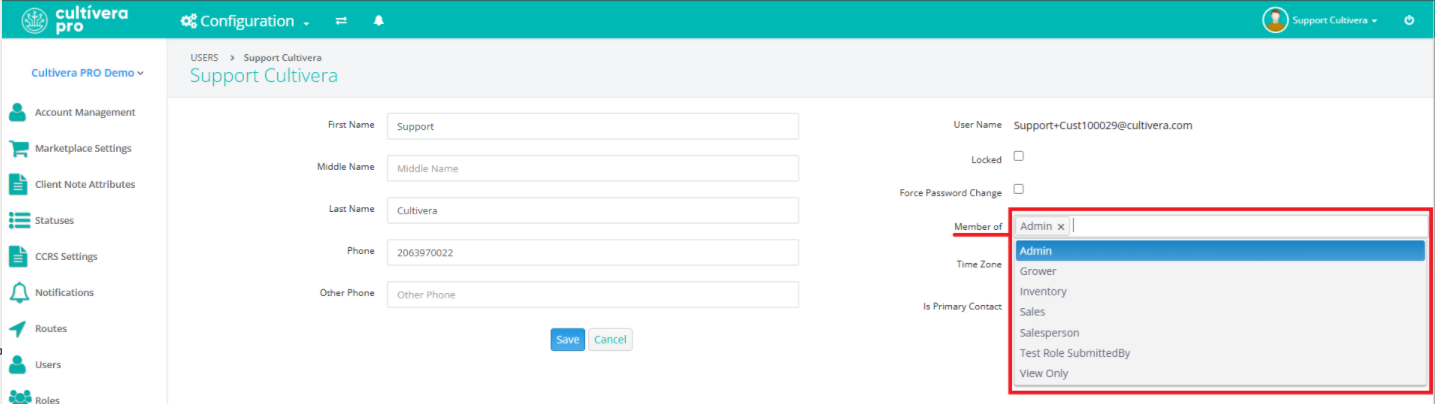Image resolution: width=1435 pixels, height=404 pixels.
Task: Open Users in the sidebar
Action: tap(48, 365)
